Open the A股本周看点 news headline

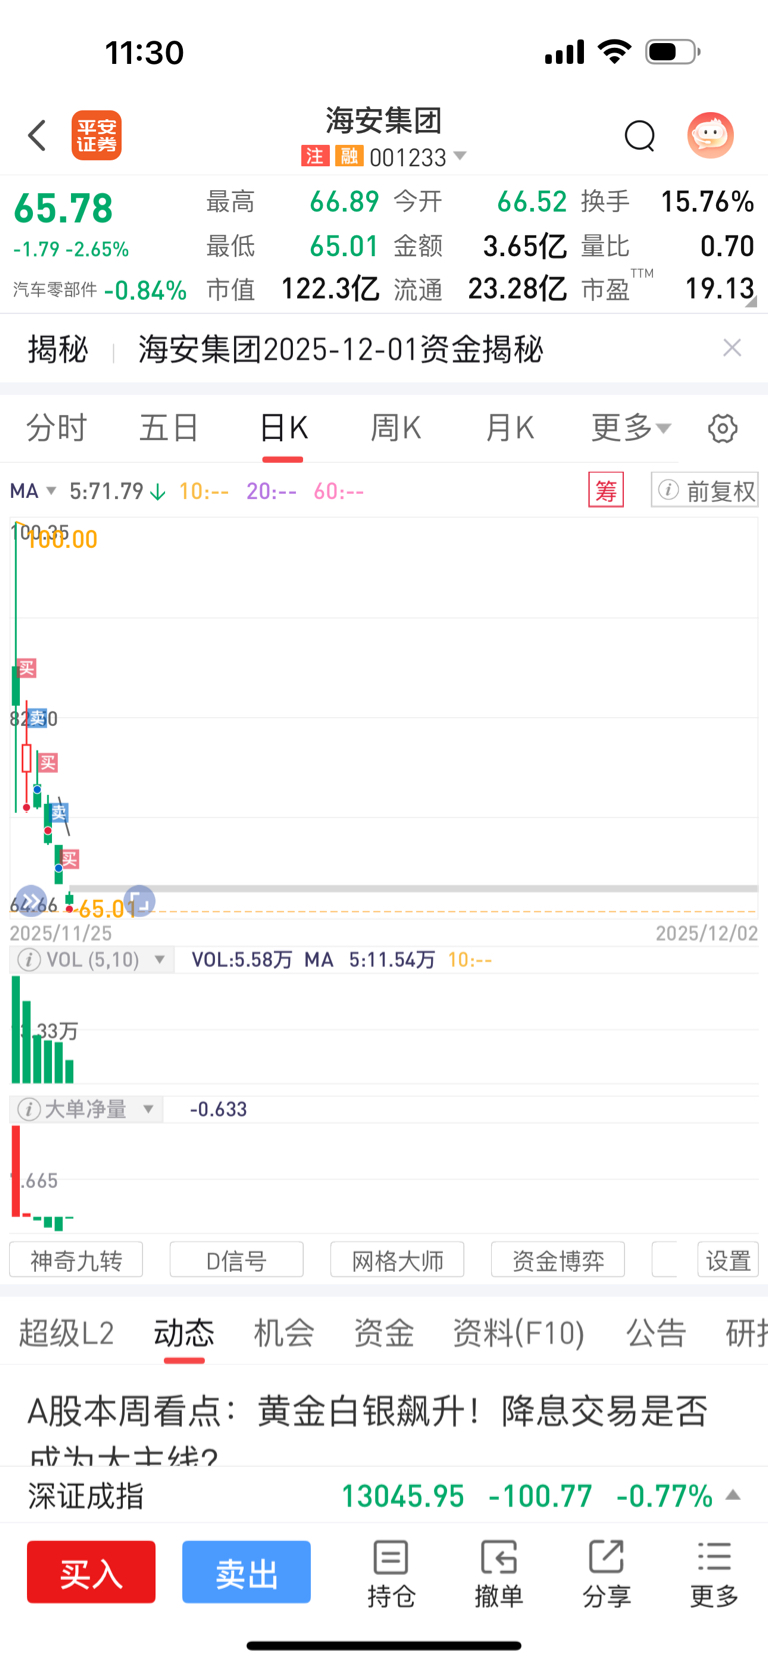click(367, 1430)
